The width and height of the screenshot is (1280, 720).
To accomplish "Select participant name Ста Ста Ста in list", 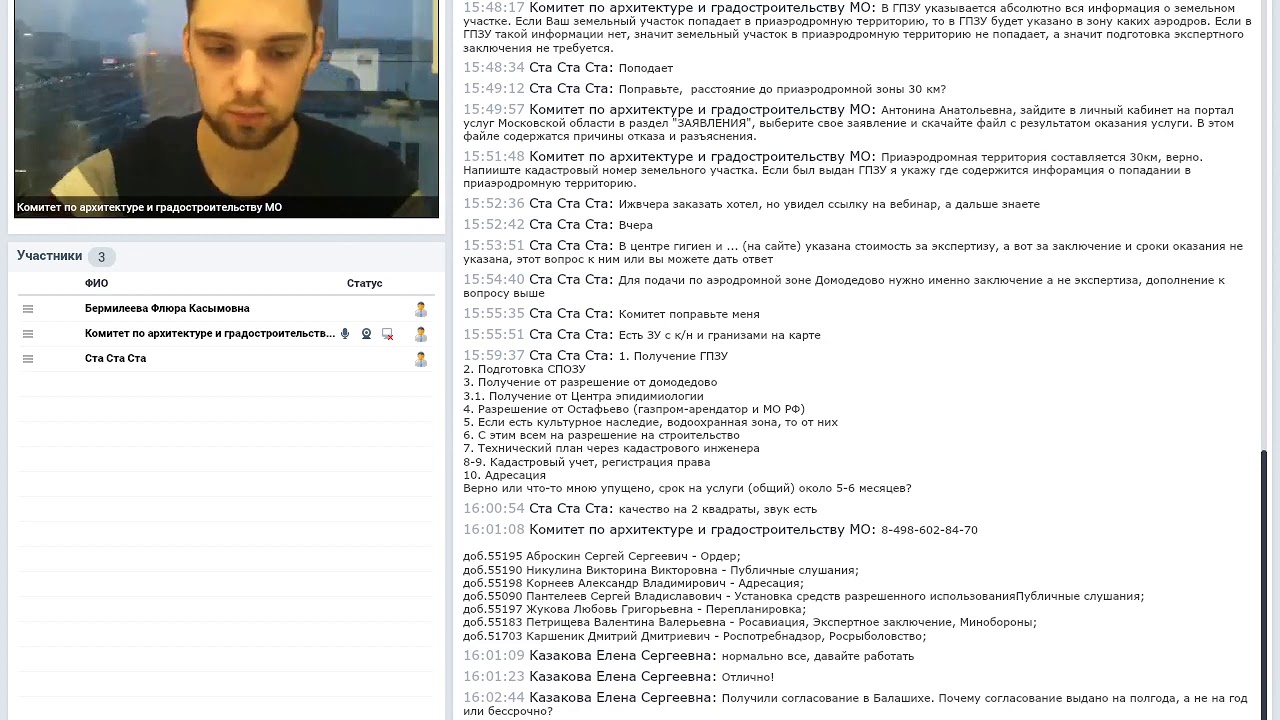I will tap(115, 359).
